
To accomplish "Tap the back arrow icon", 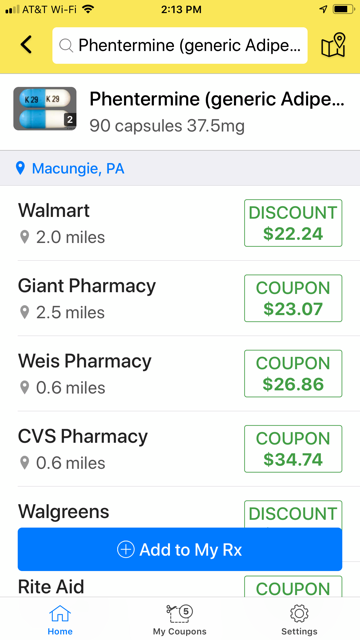I will coord(26,45).
